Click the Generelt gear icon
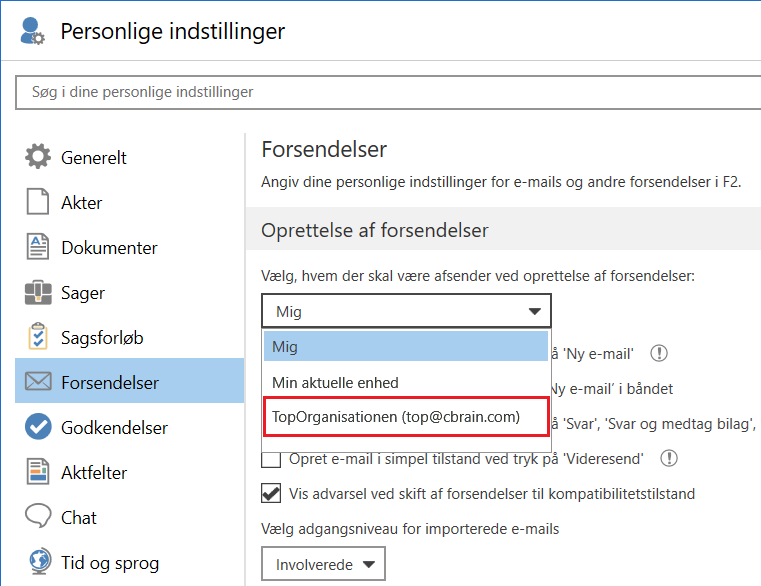Screen dimensions: 761x586 (x=38, y=157)
